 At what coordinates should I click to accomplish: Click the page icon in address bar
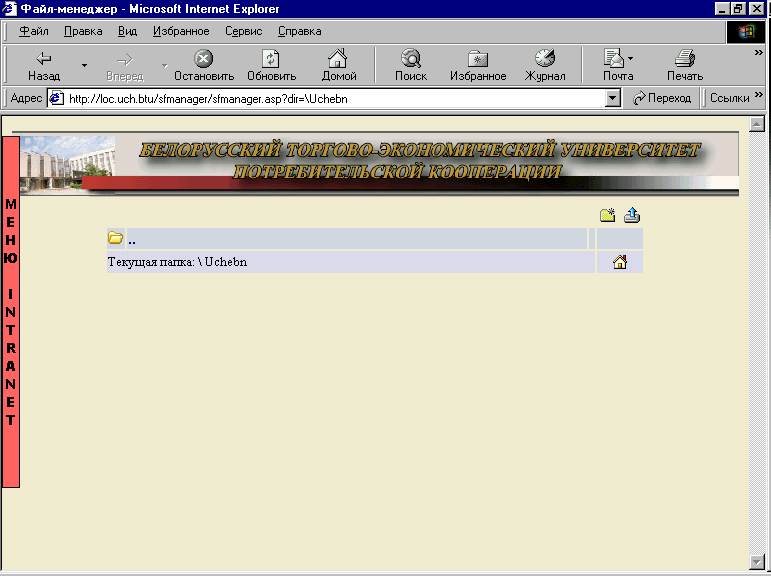[57, 98]
